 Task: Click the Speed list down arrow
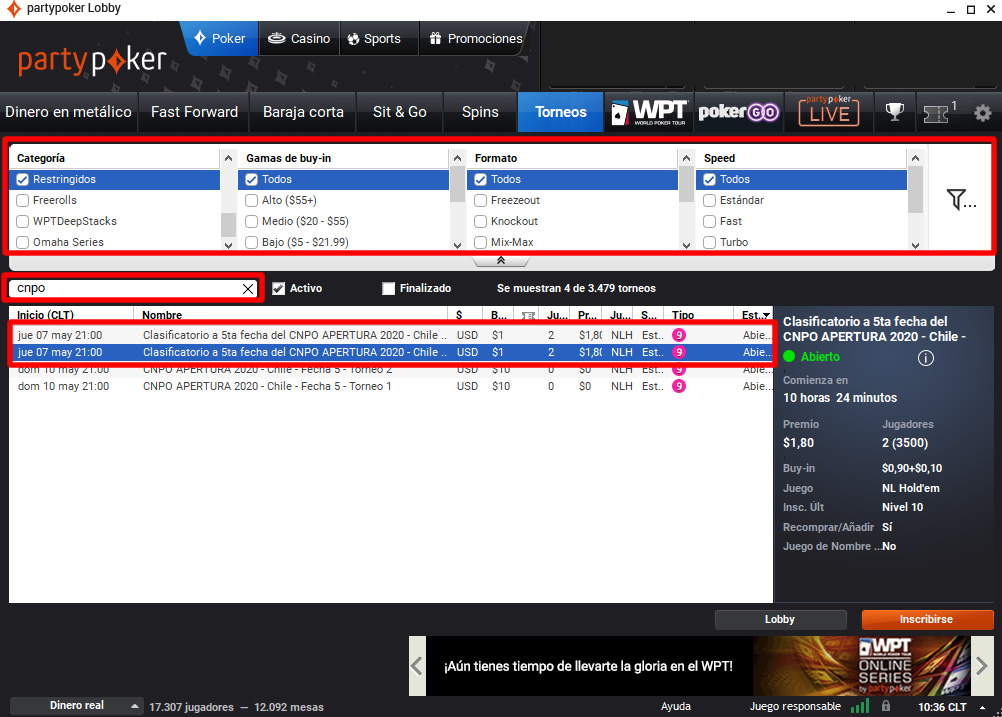tap(915, 245)
